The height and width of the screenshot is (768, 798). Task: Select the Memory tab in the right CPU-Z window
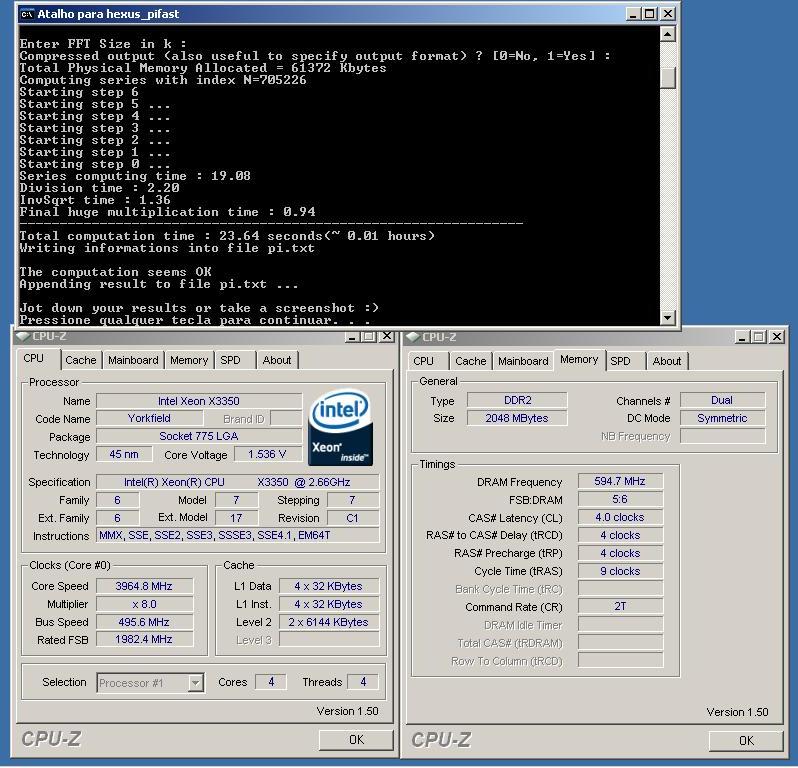579,359
